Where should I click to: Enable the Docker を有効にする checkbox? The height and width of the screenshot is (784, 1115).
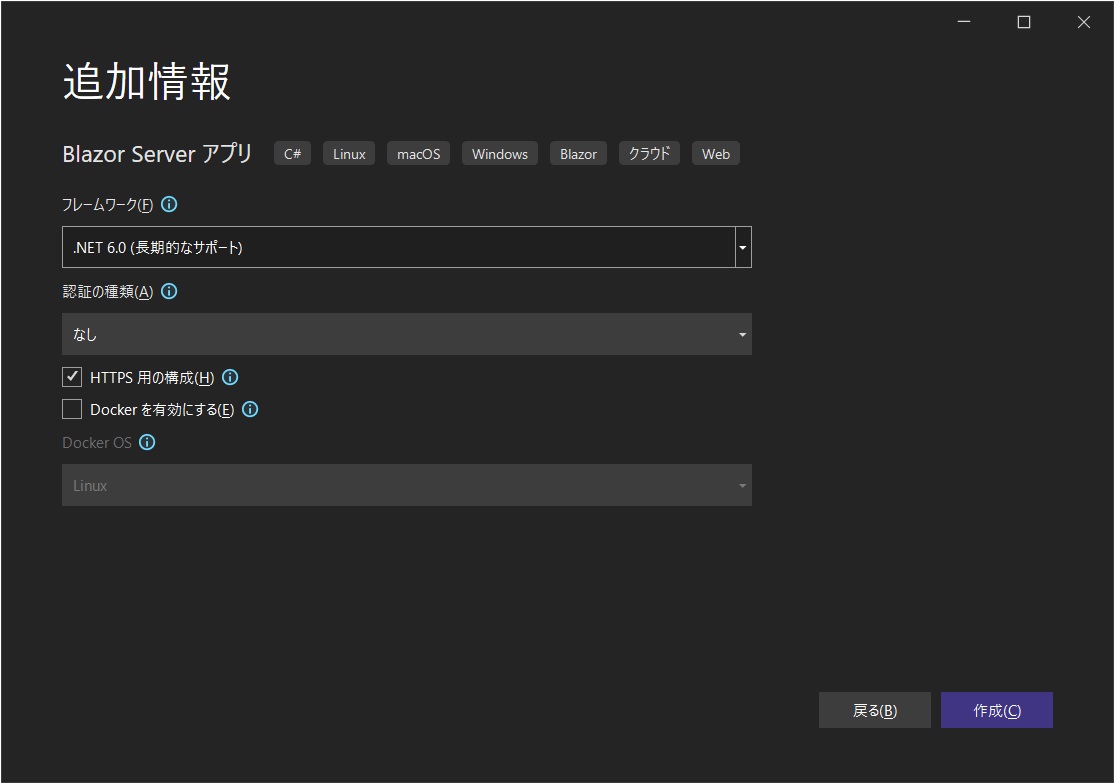pyautogui.click(x=72, y=409)
